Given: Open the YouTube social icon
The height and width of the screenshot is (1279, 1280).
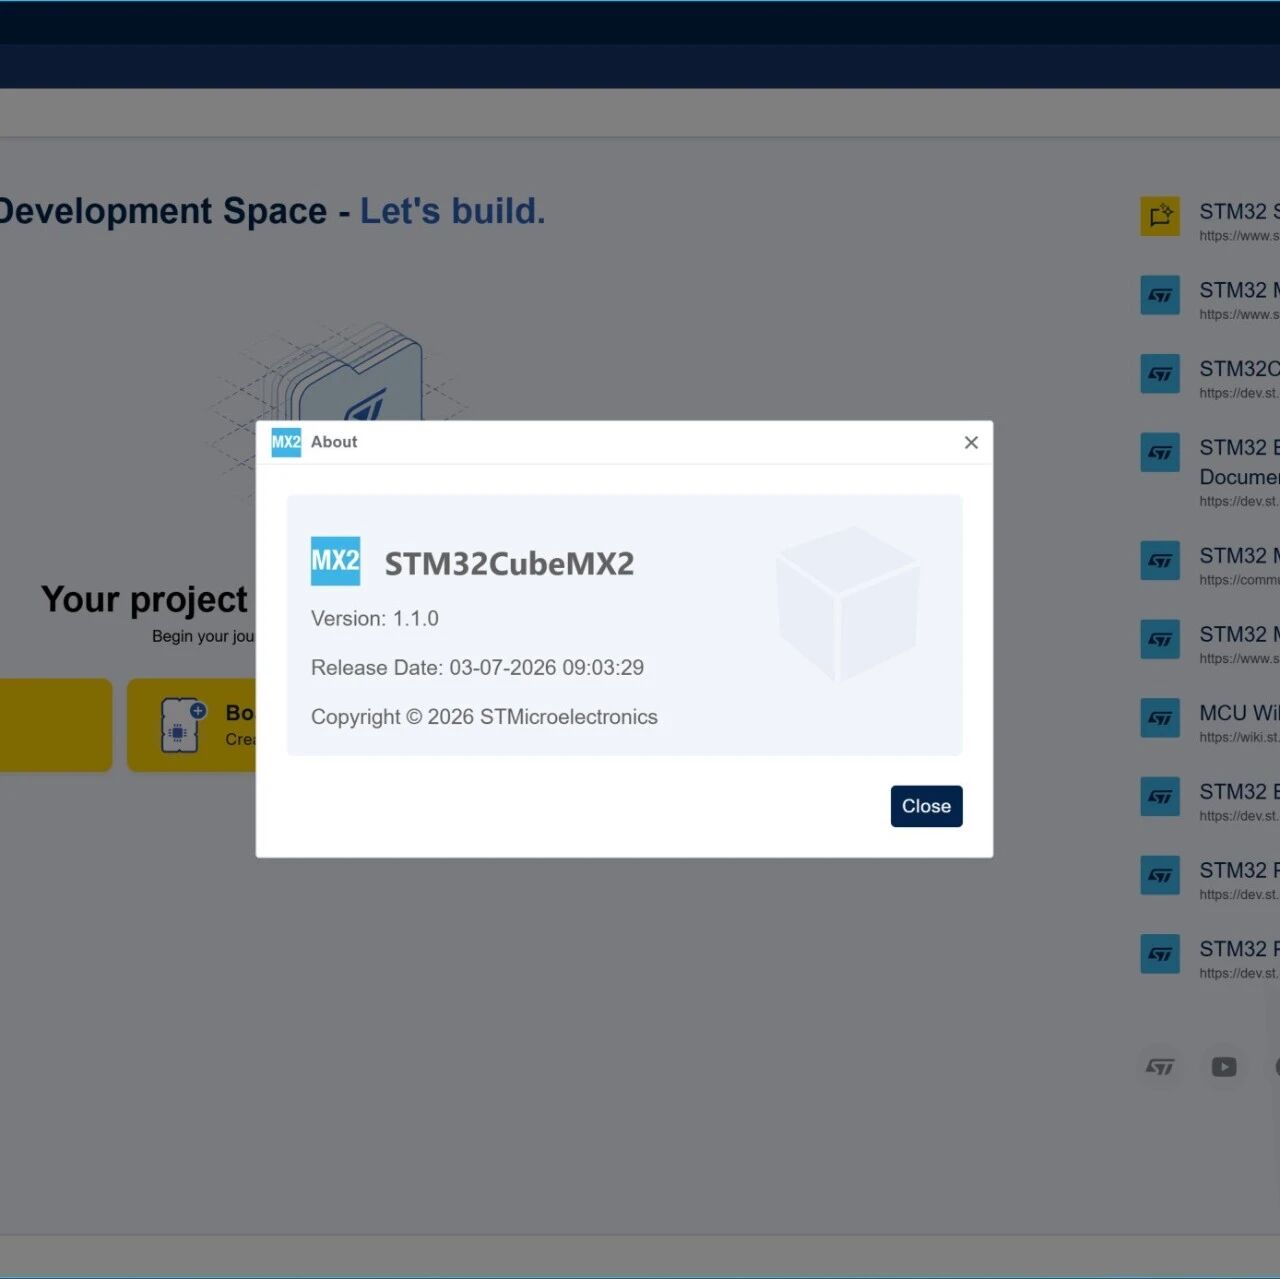Looking at the screenshot, I should click(1224, 1067).
